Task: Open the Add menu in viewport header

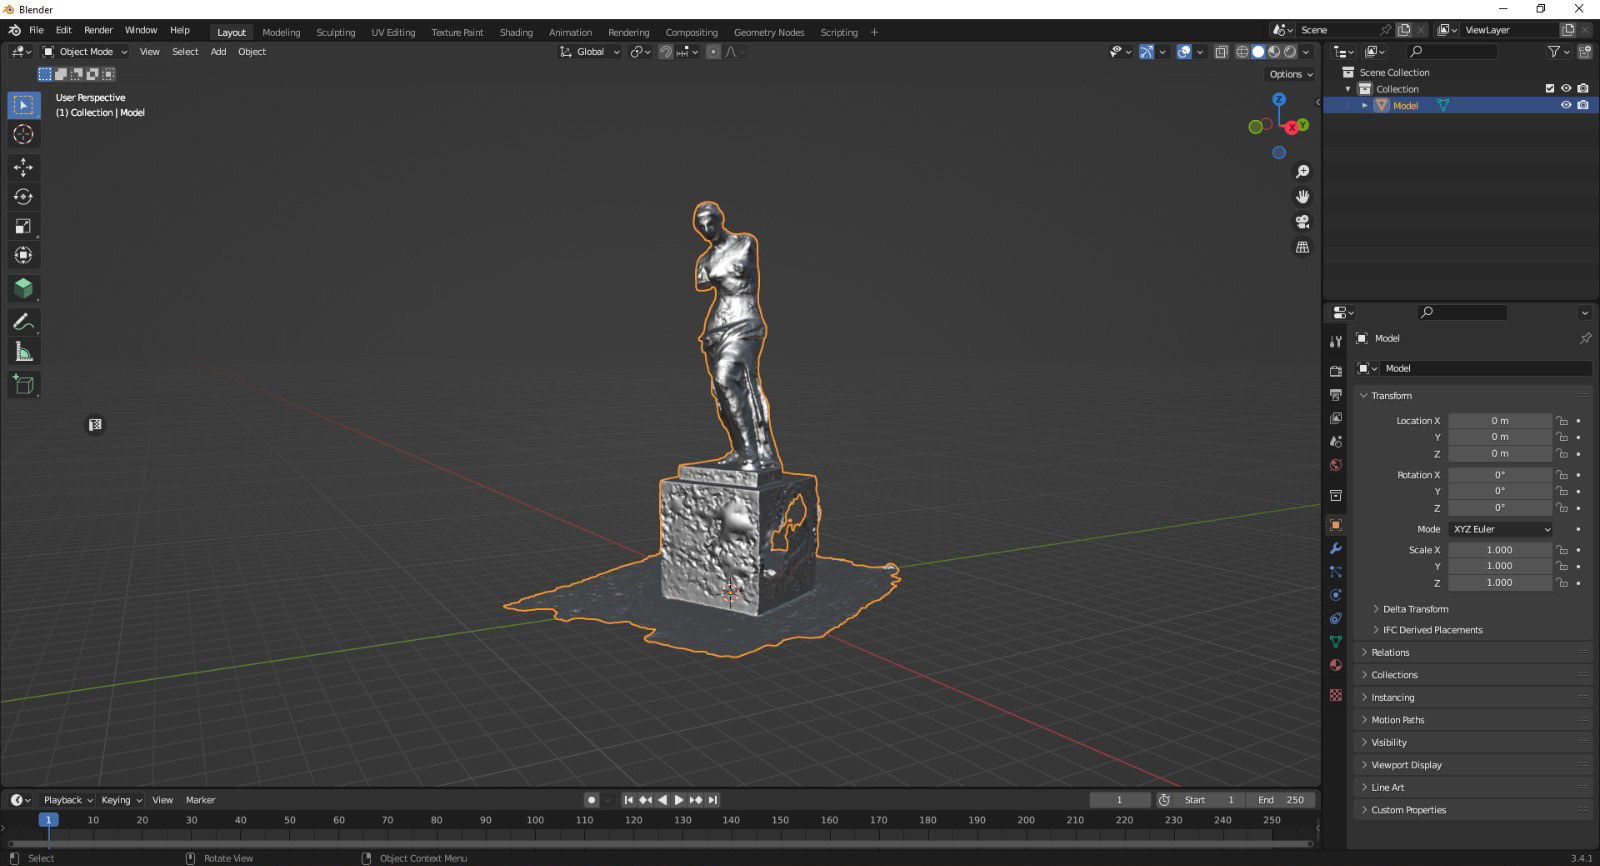Action: coord(218,52)
